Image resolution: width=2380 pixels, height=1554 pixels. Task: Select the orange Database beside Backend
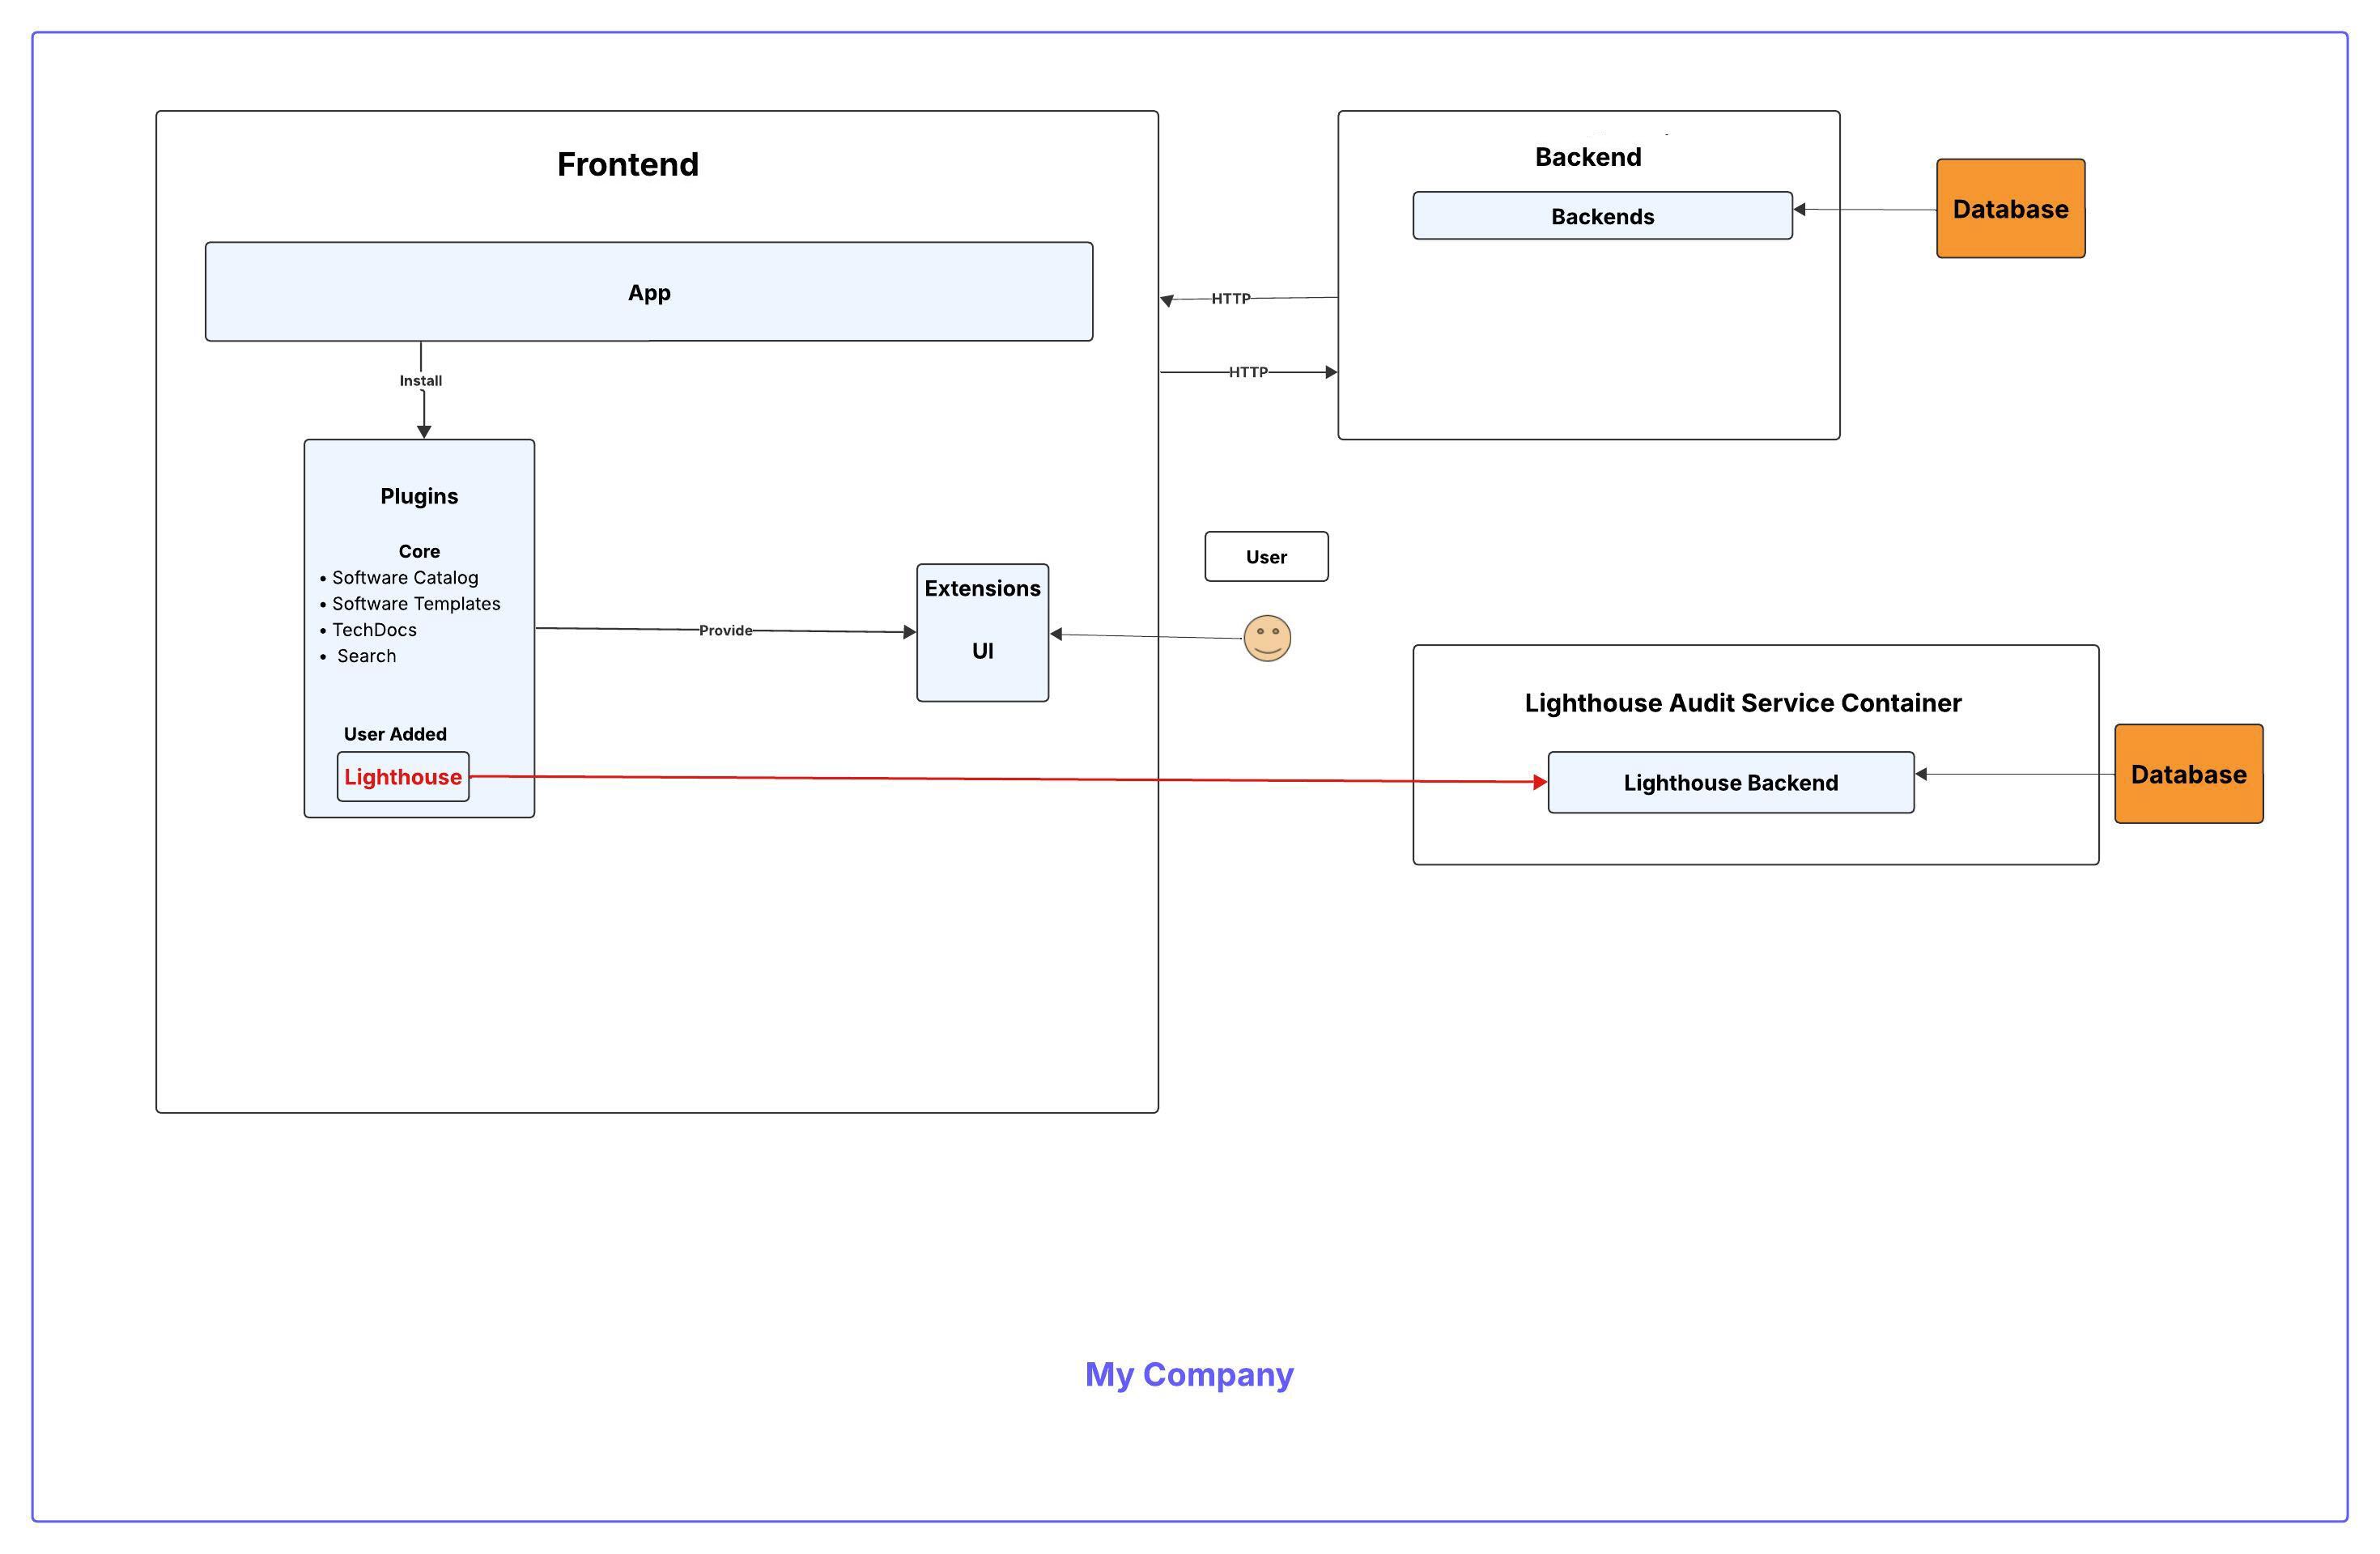click(2009, 209)
